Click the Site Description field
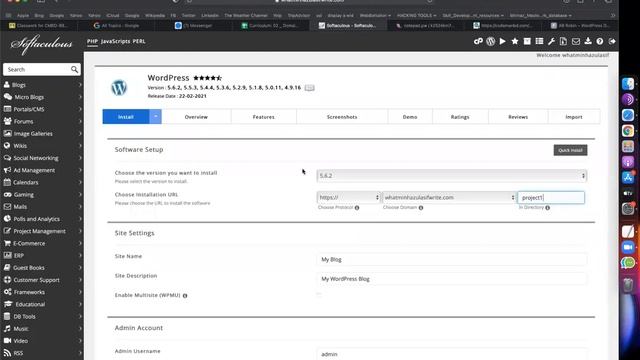 click(451, 279)
